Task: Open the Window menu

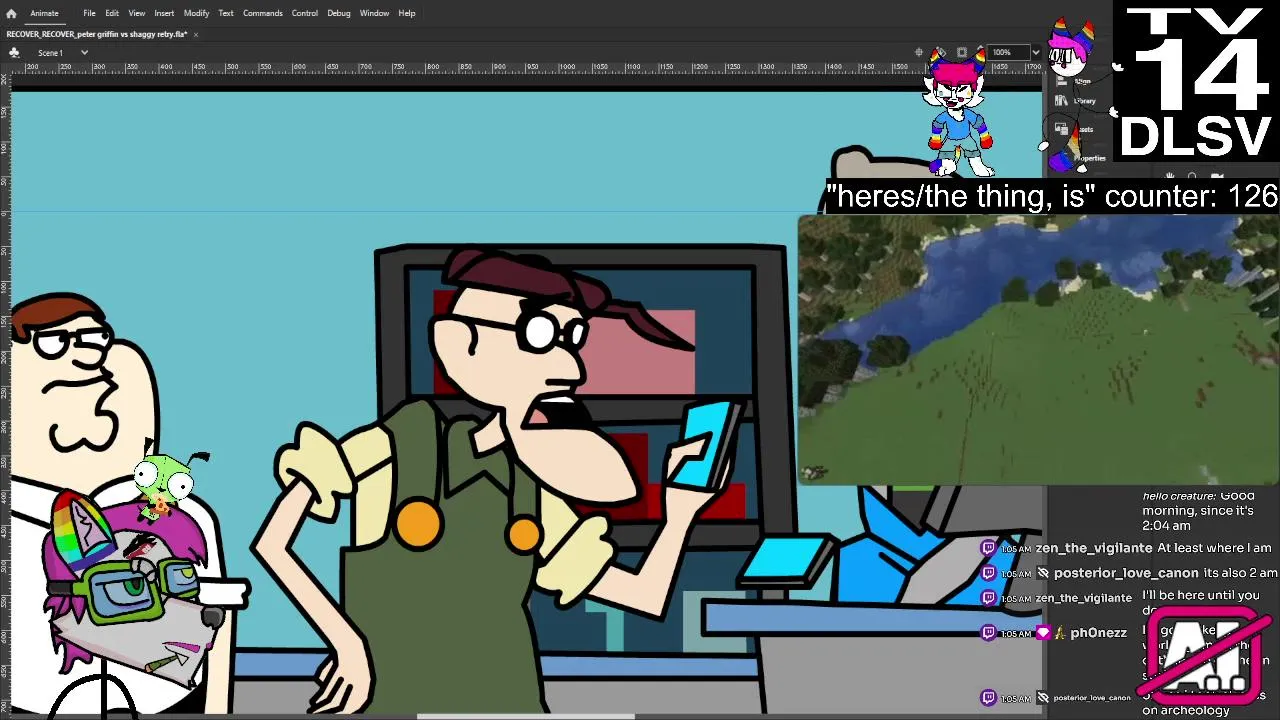Action: coord(374,13)
